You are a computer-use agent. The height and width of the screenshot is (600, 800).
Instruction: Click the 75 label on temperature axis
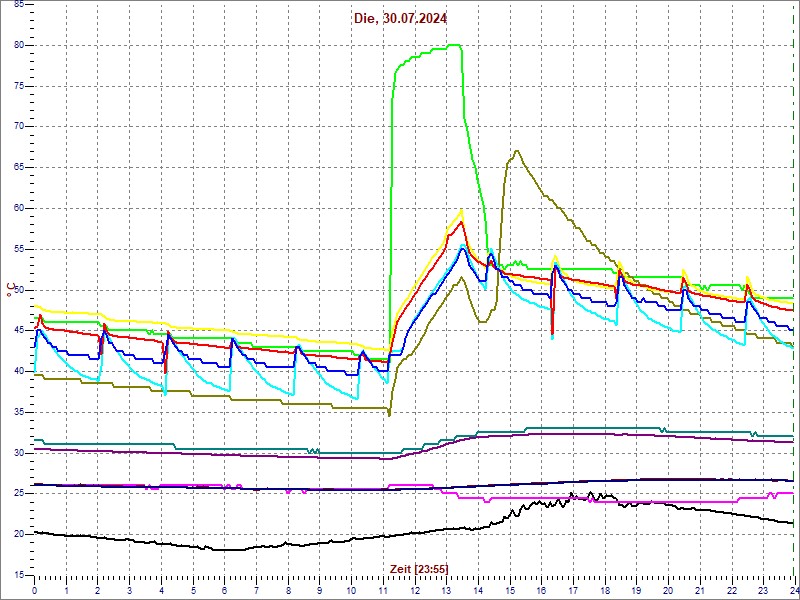pyautogui.click(x=18, y=86)
